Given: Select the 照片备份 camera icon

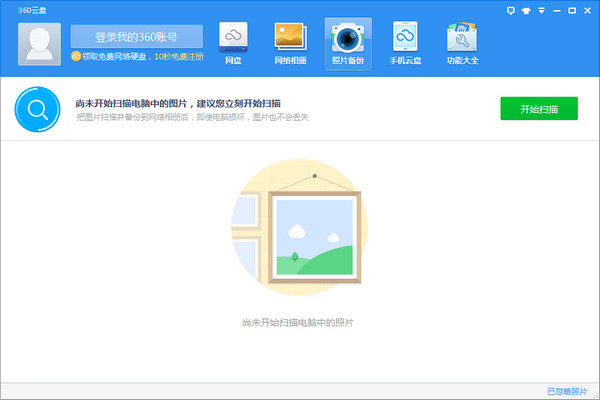Looking at the screenshot, I should [348, 42].
